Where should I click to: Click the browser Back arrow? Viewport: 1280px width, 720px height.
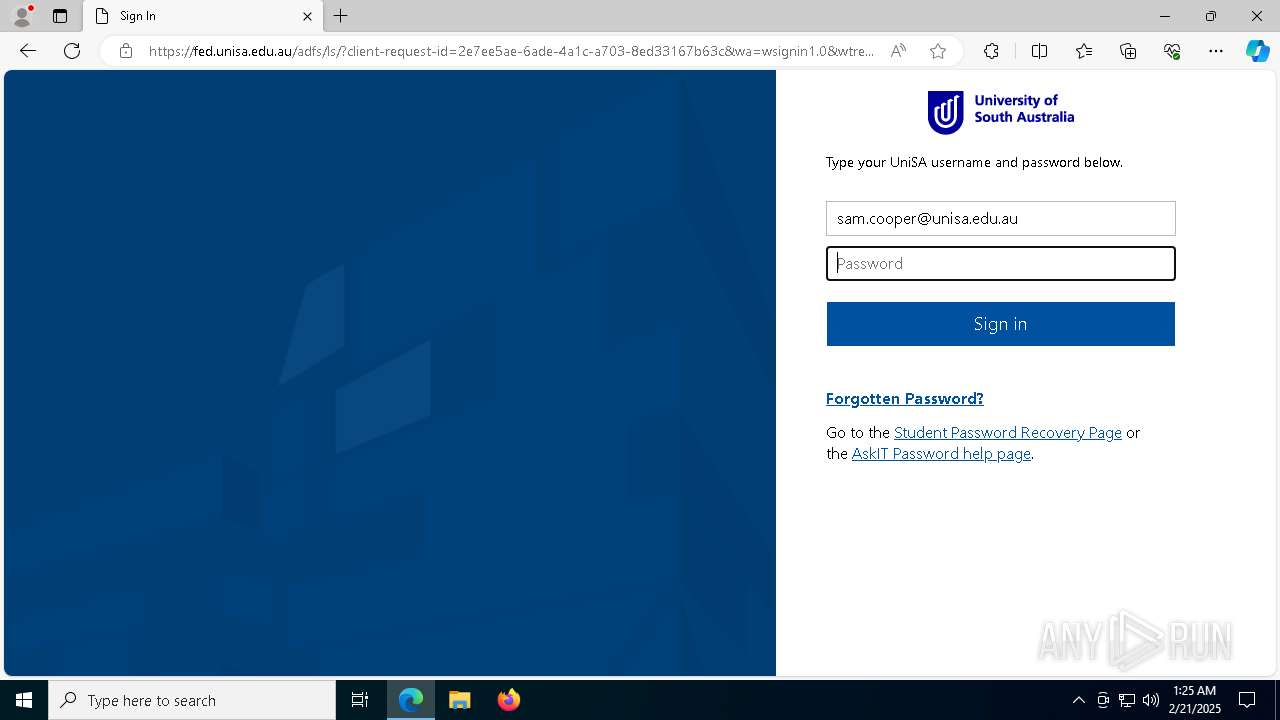pyautogui.click(x=28, y=51)
